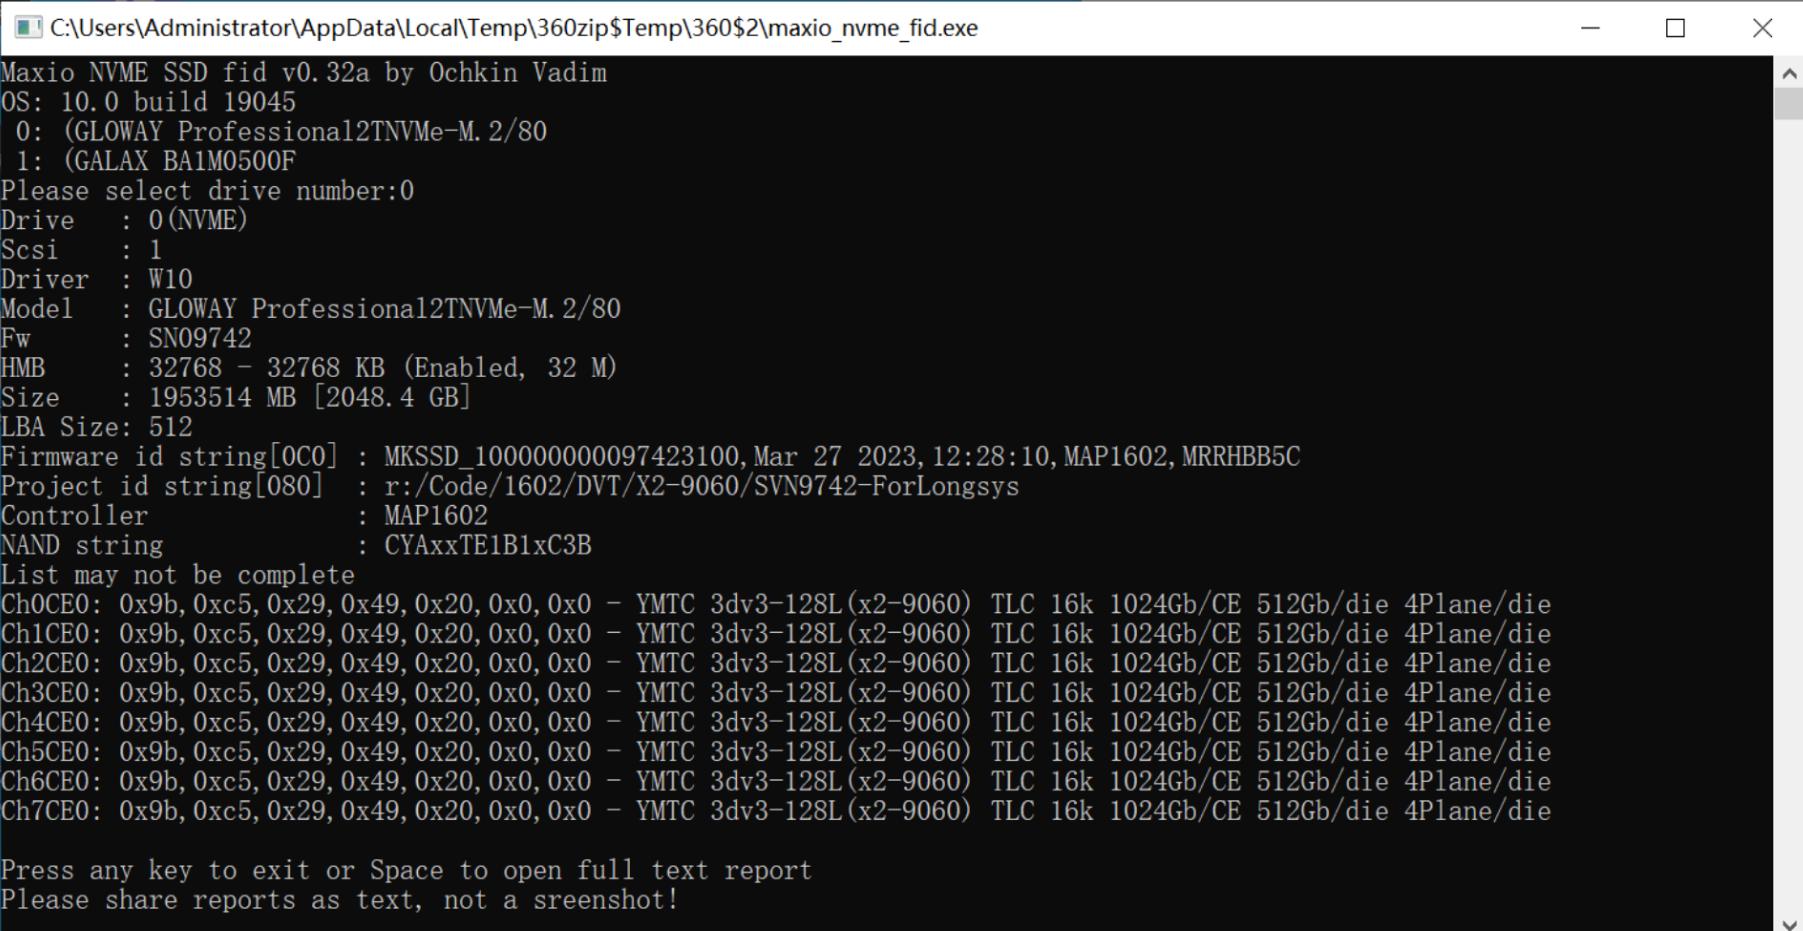Click the "List may not be complete" line
The height and width of the screenshot is (931, 1803).
(x=178, y=575)
